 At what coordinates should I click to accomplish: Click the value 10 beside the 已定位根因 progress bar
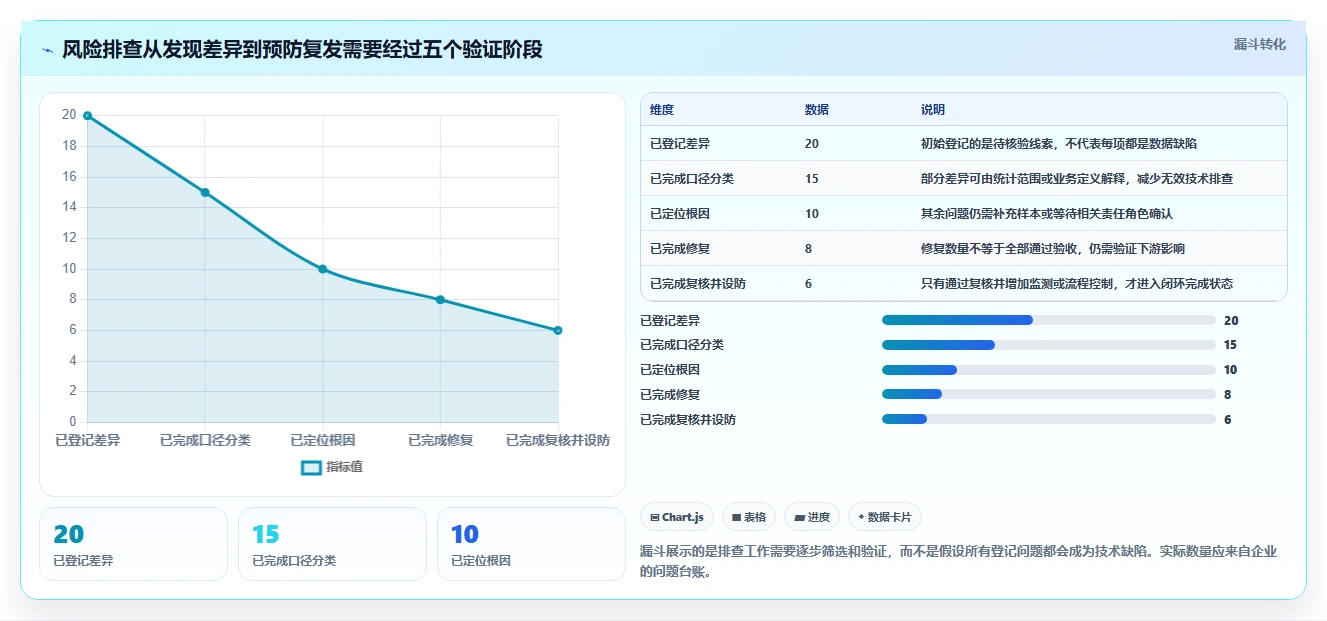pyautogui.click(x=1230, y=370)
